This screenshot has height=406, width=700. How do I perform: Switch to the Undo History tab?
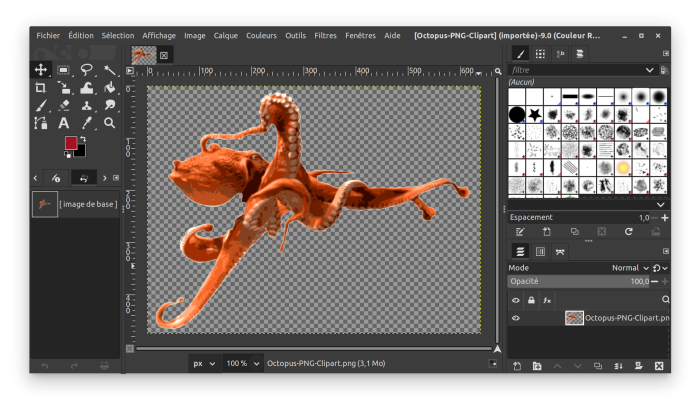[83, 178]
